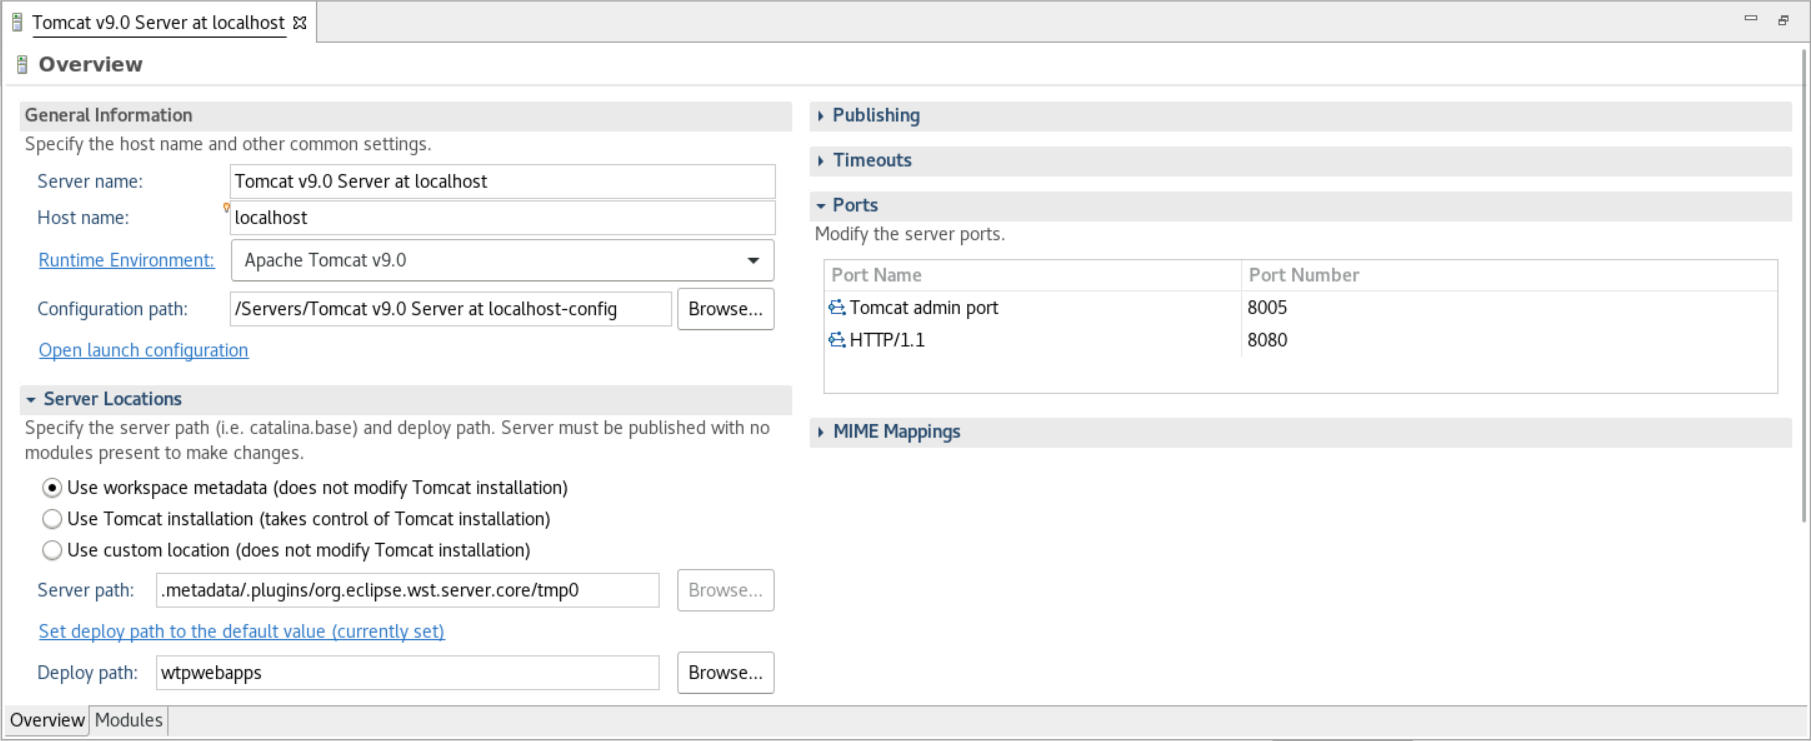Click the HTTP/1.1 port row icon
Screen dimensions: 1811x741
837,340
